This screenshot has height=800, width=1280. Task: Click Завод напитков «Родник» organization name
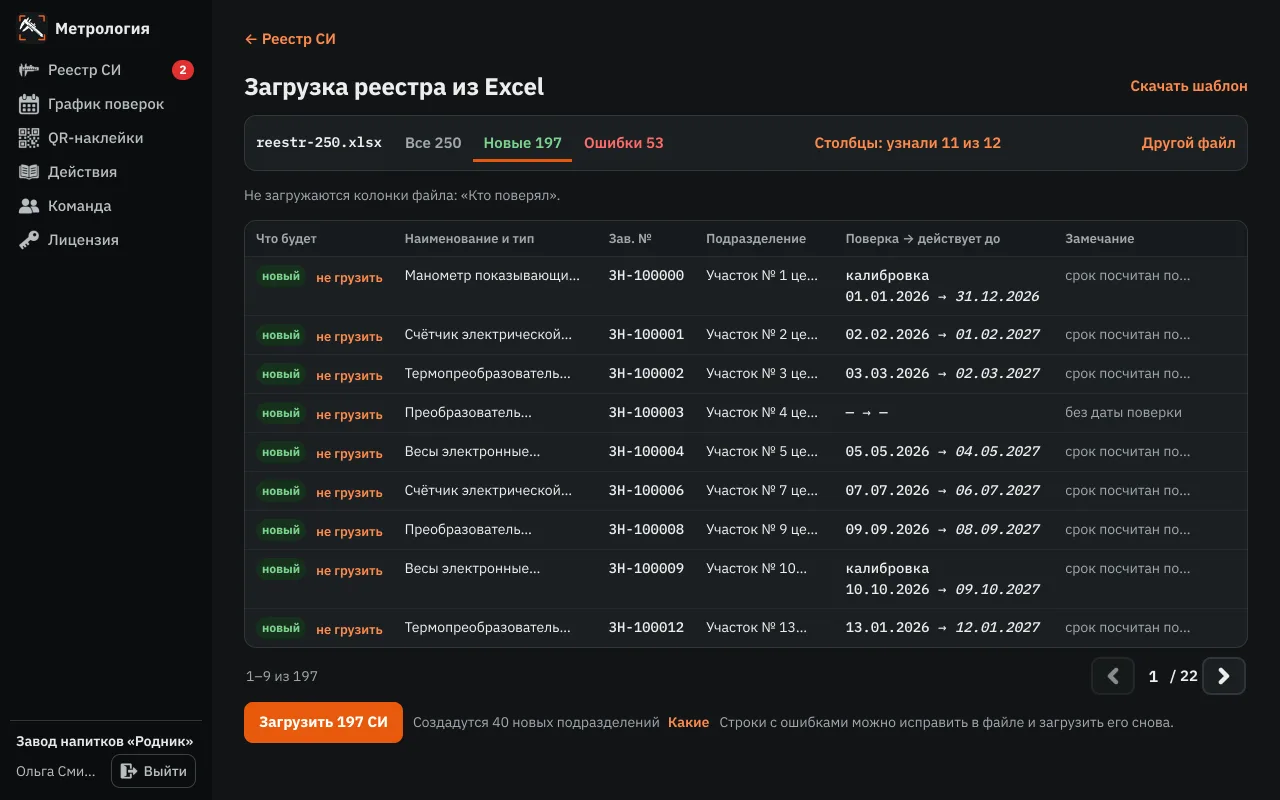click(x=105, y=741)
